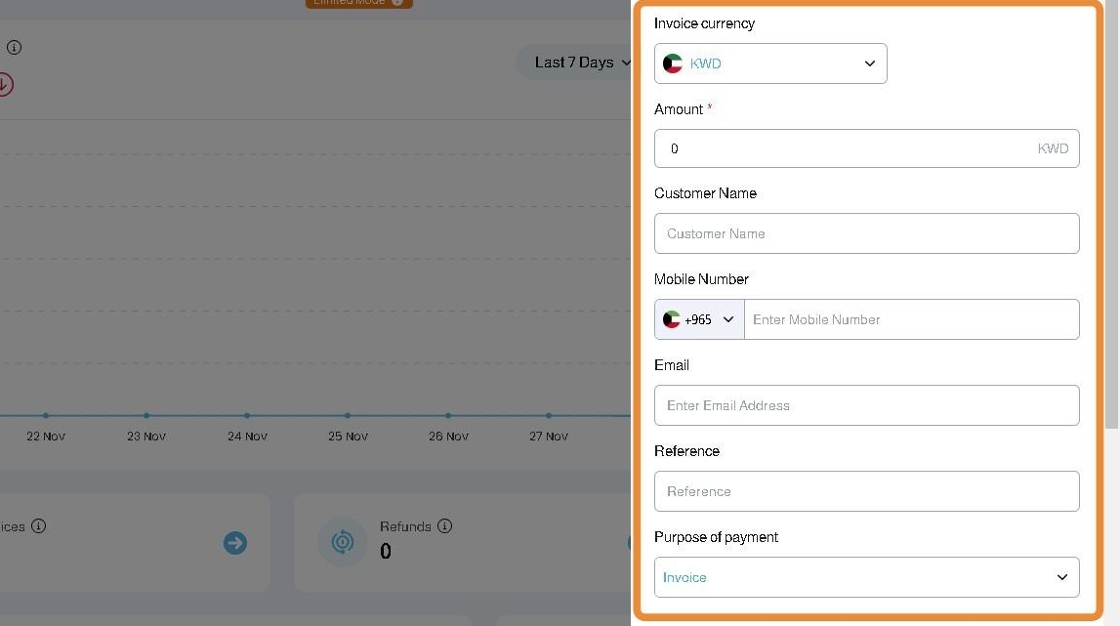This screenshot has height=626, width=1120.
Task: Click the Kuwait flag in Invoice currency
Action: [673, 64]
